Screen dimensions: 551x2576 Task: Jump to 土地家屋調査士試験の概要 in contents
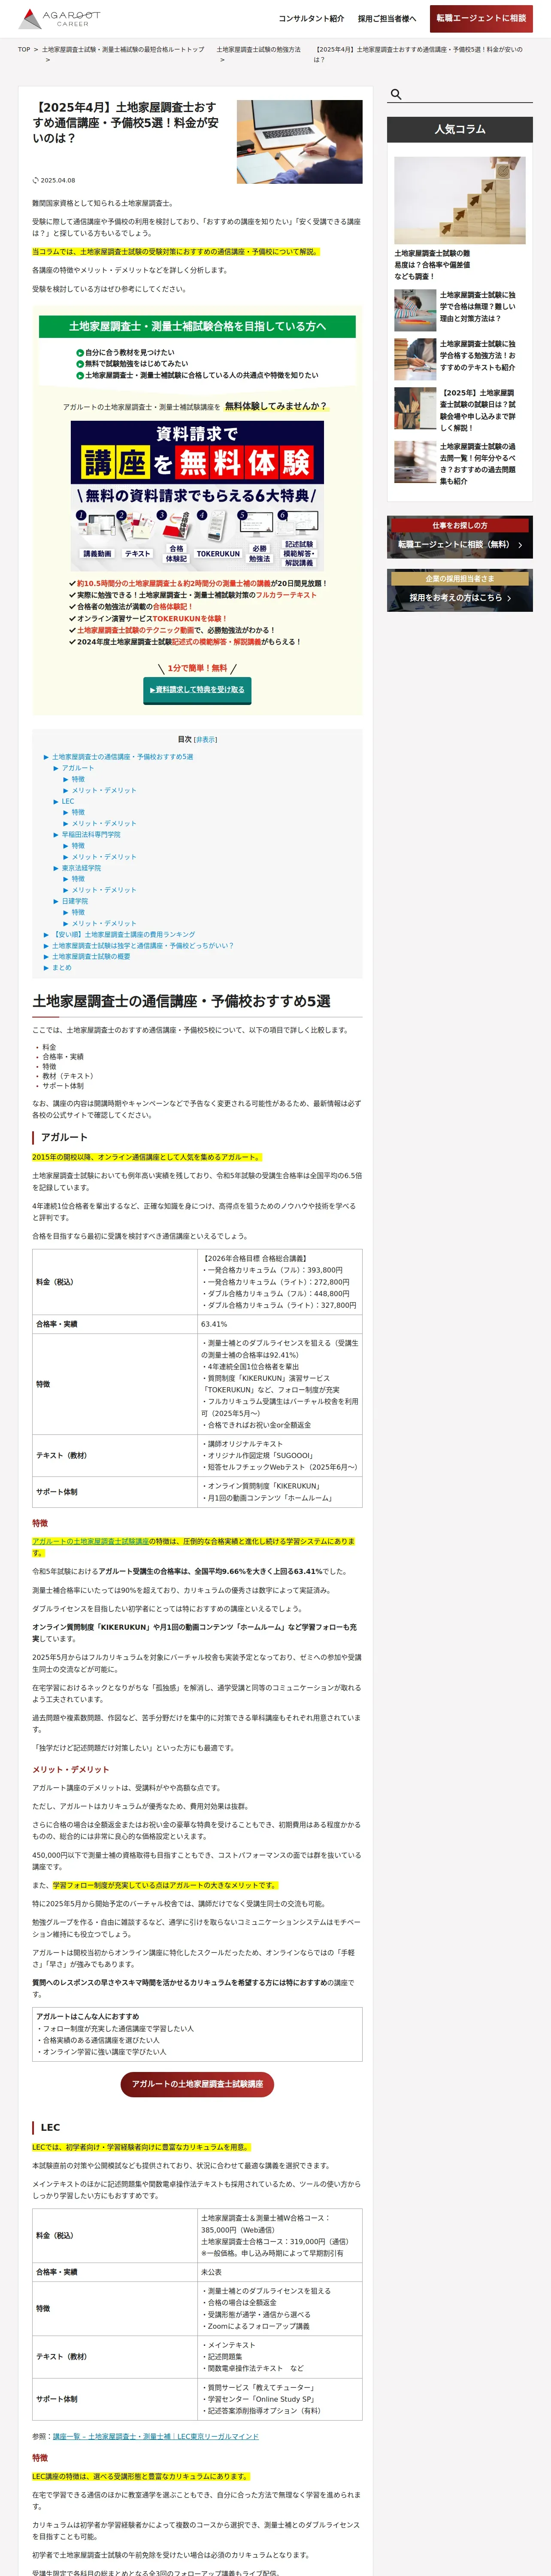[91, 956]
